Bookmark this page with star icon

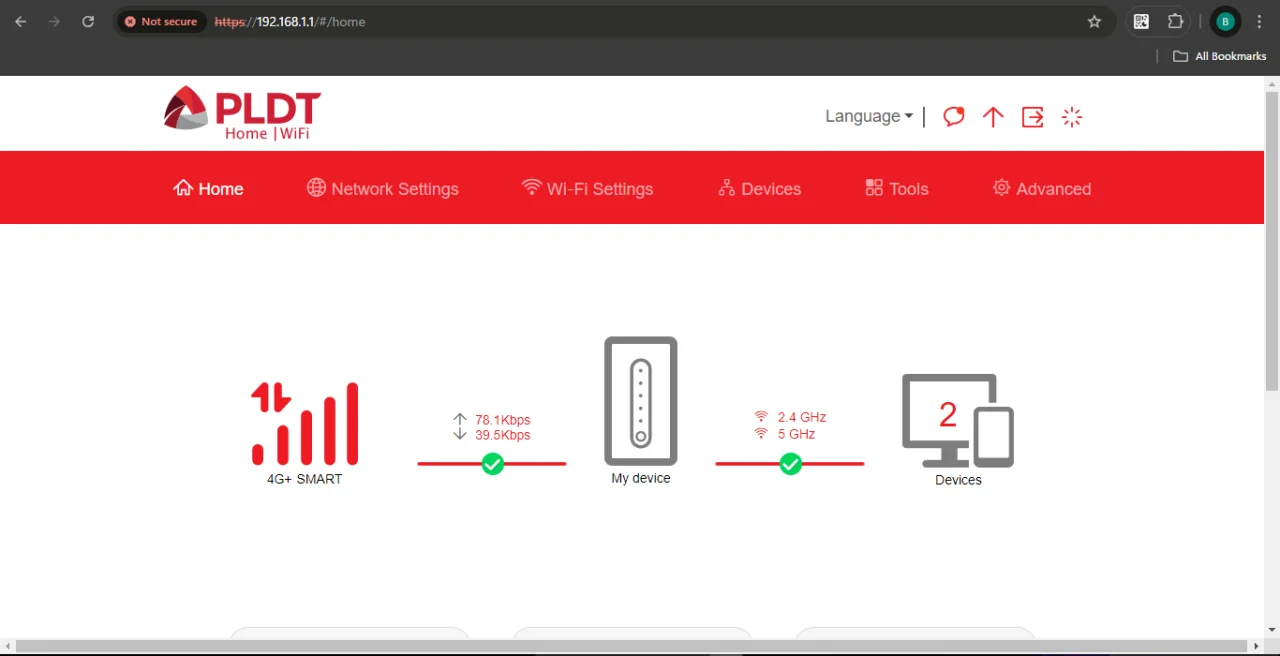tap(1094, 21)
